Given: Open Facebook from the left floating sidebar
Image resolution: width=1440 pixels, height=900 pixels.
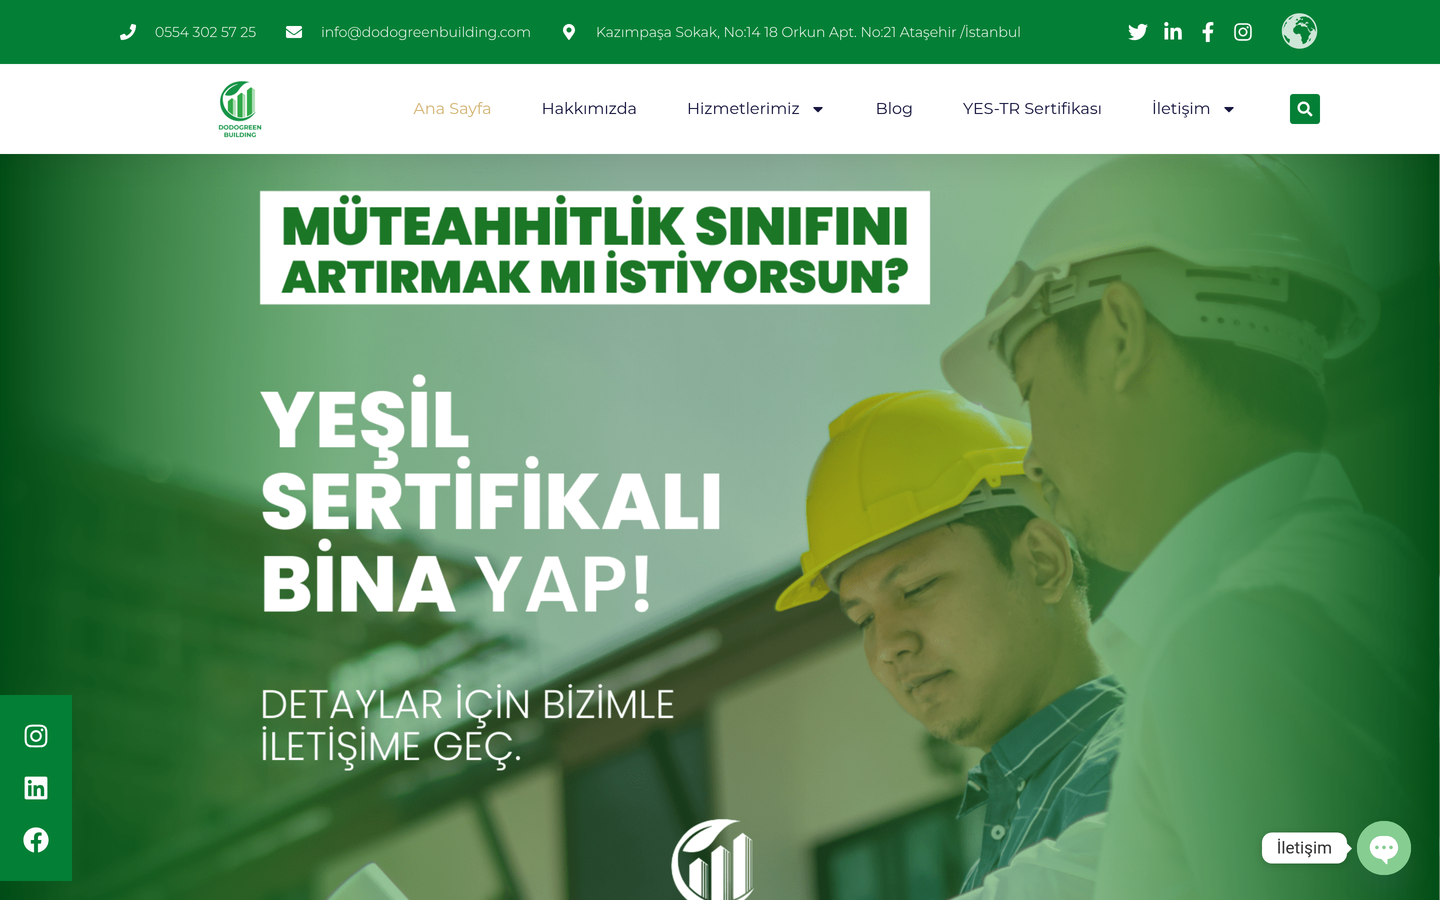Looking at the screenshot, I should pyautogui.click(x=36, y=840).
